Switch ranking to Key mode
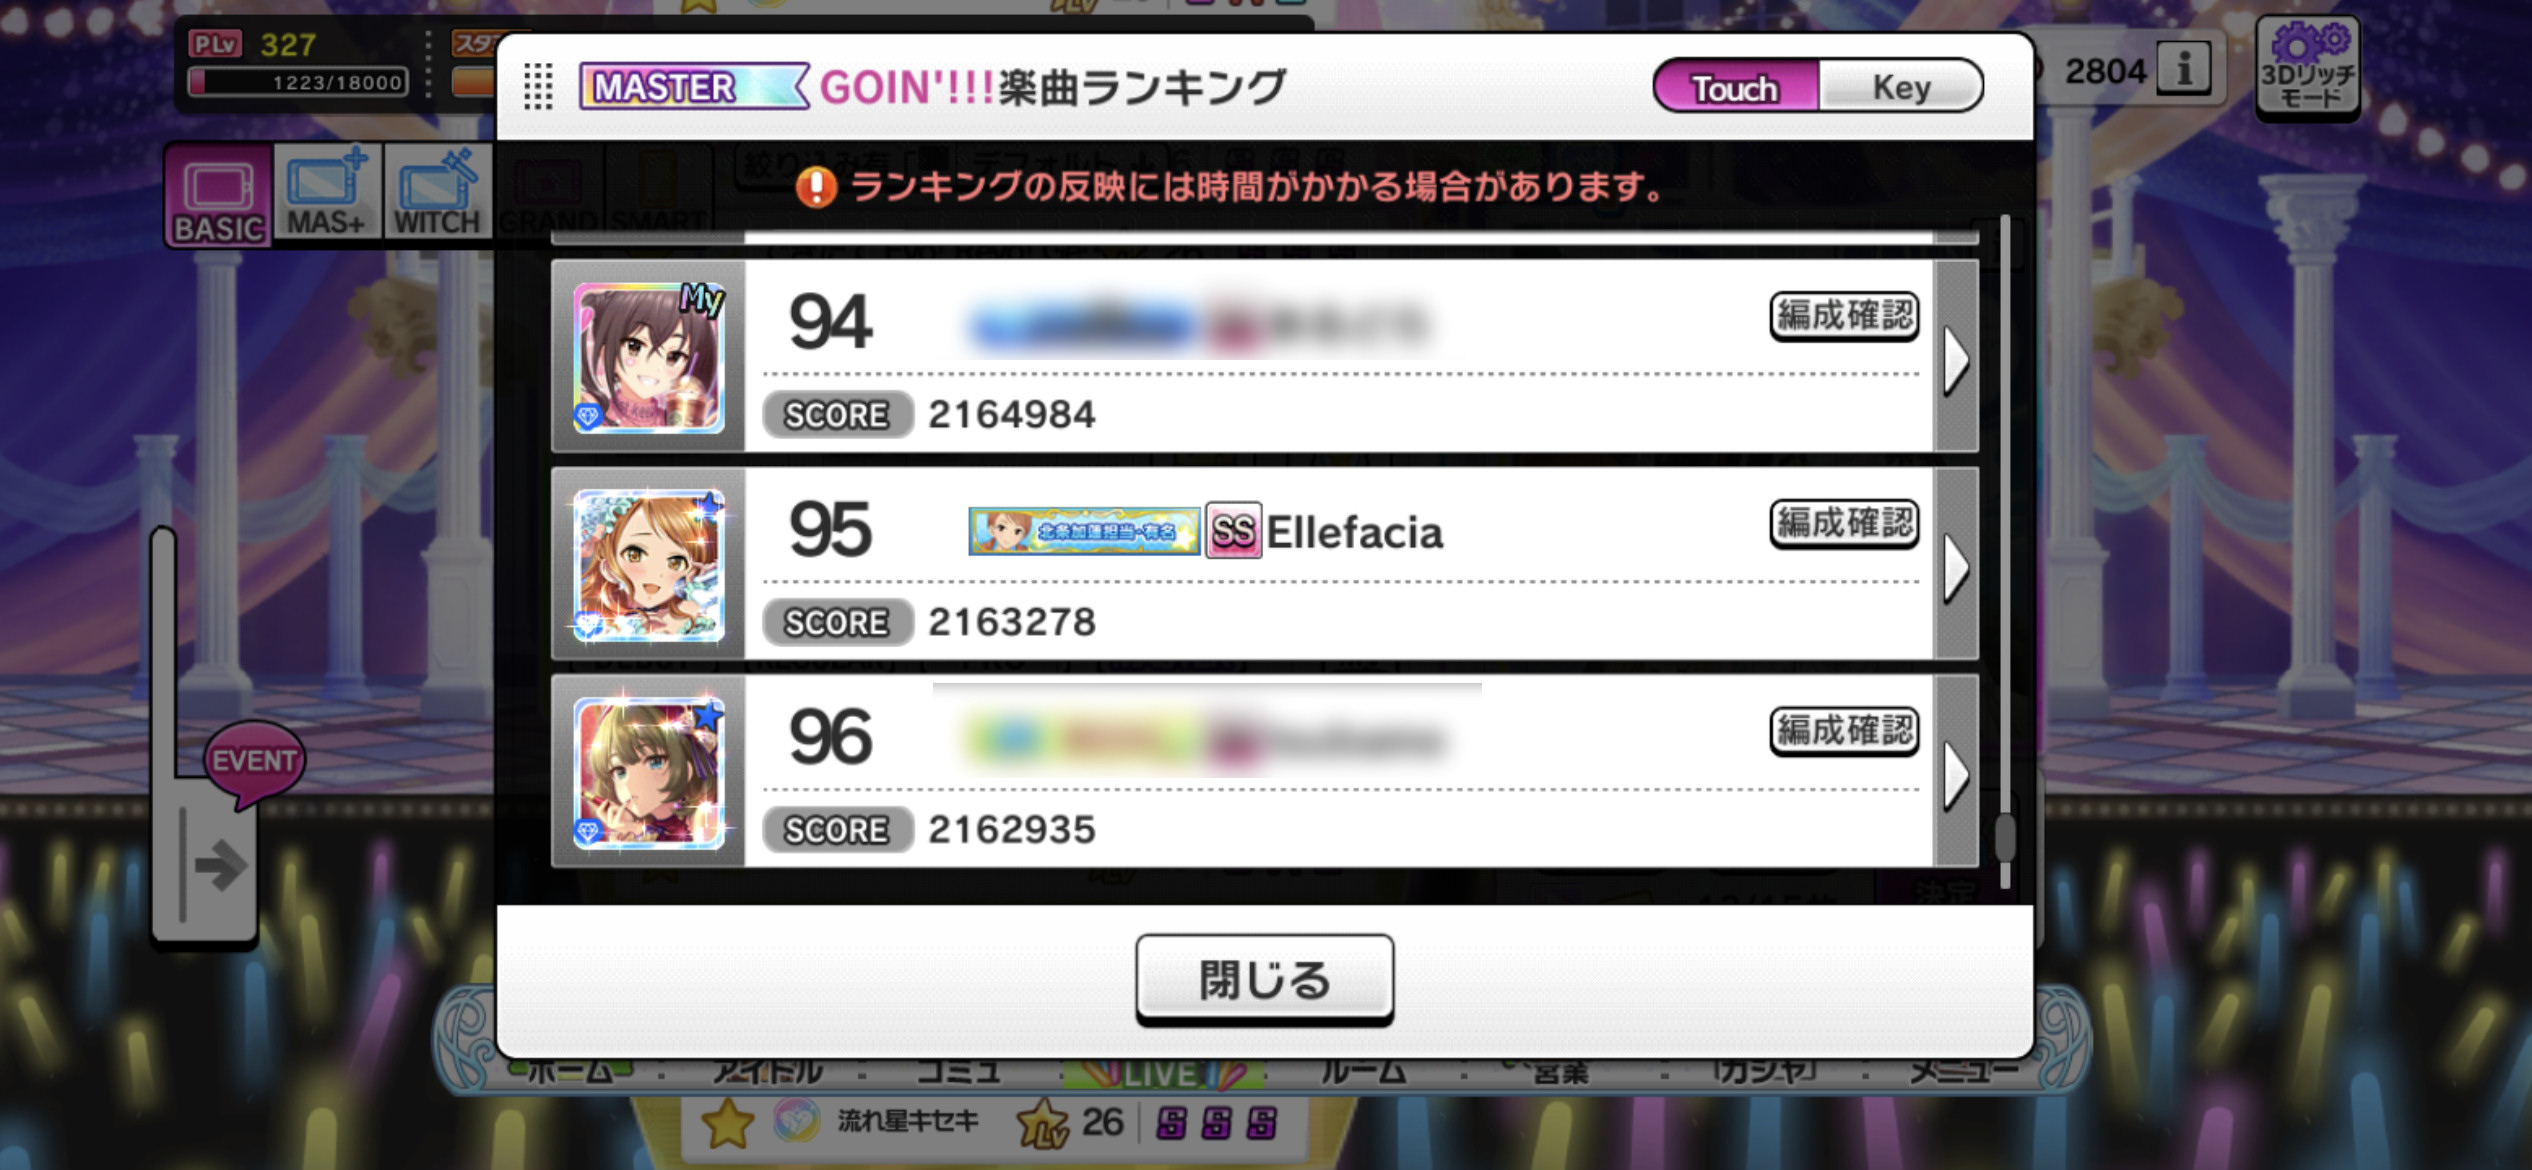Image resolution: width=2532 pixels, height=1170 pixels. 1900,87
